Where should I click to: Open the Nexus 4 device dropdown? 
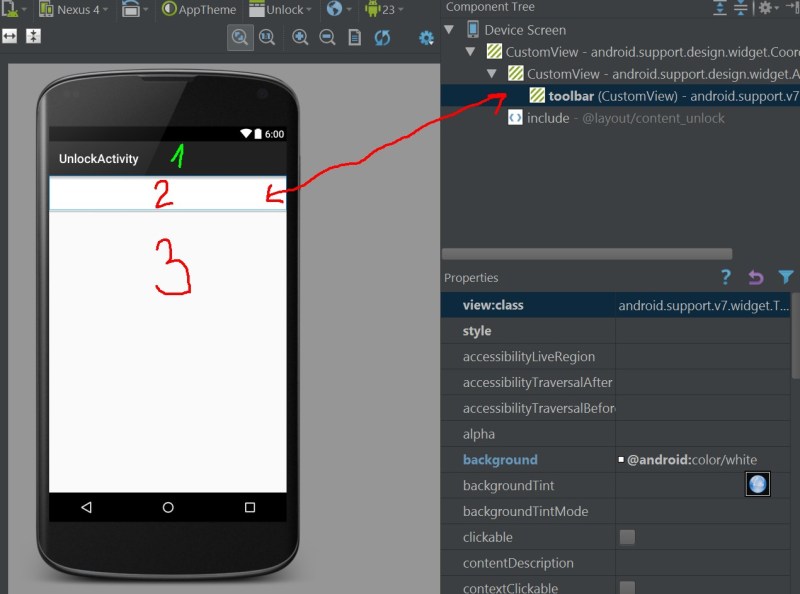[x=74, y=9]
